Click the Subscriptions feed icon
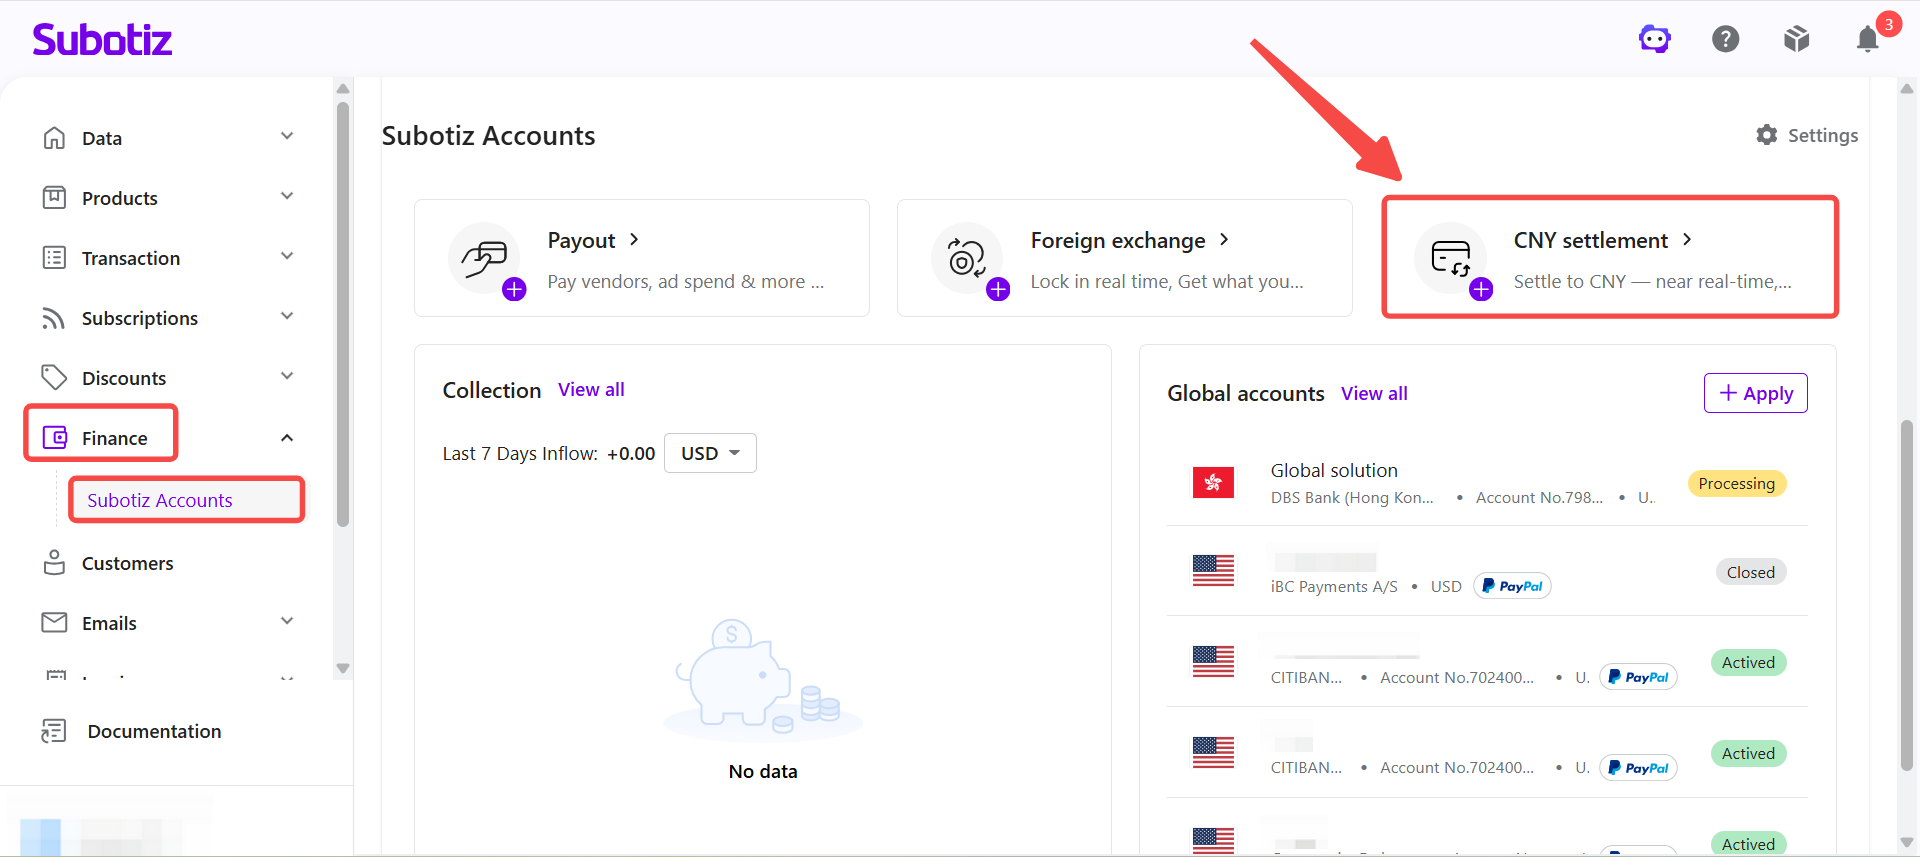 [54, 318]
